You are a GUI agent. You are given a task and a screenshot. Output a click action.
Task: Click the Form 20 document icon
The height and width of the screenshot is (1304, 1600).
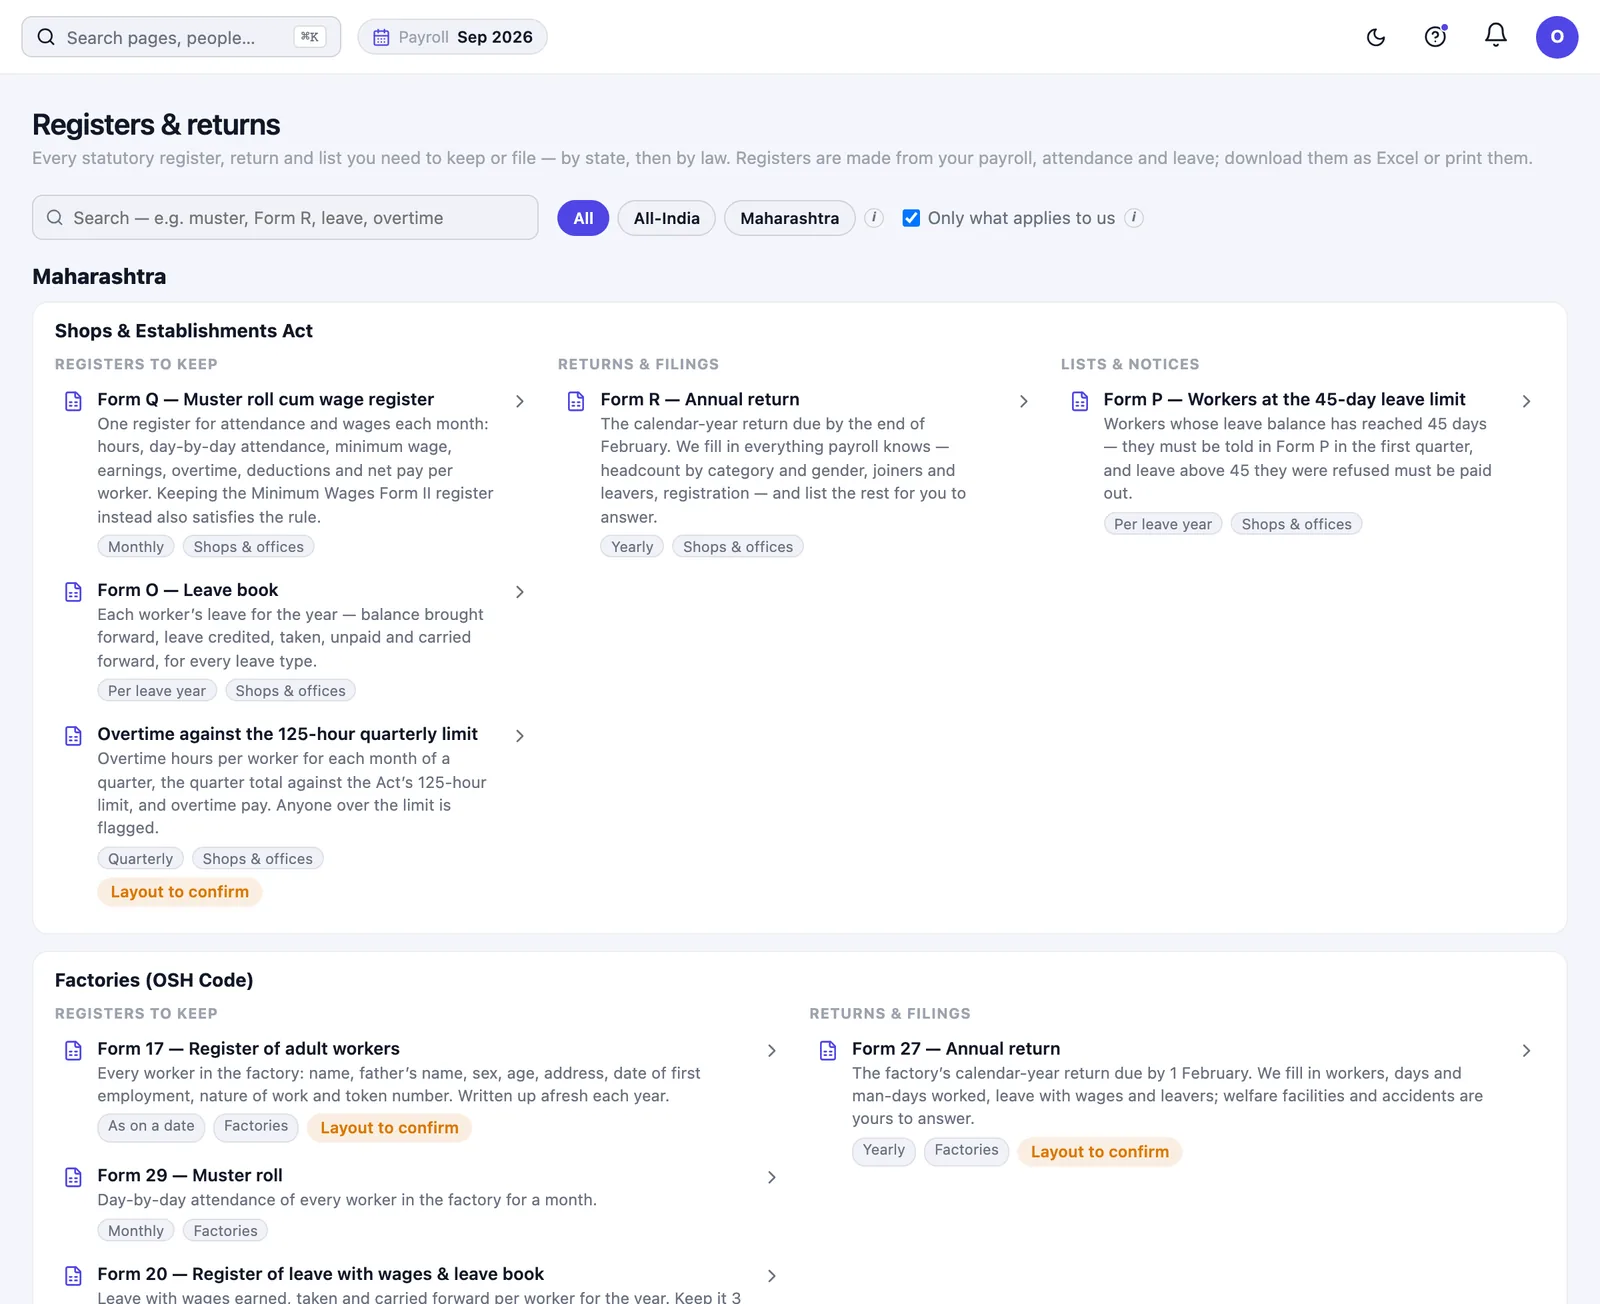(x=73, y=1276)
